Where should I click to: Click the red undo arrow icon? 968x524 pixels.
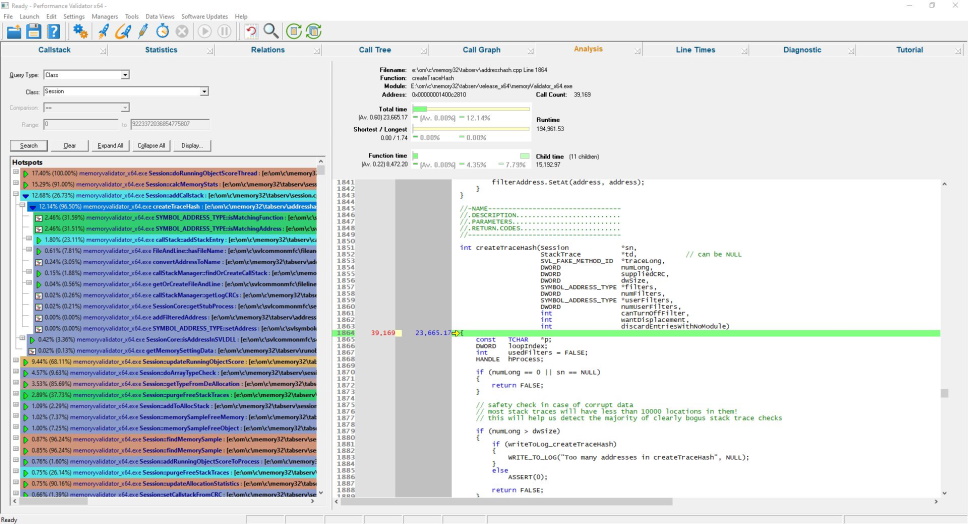[251, 31]
